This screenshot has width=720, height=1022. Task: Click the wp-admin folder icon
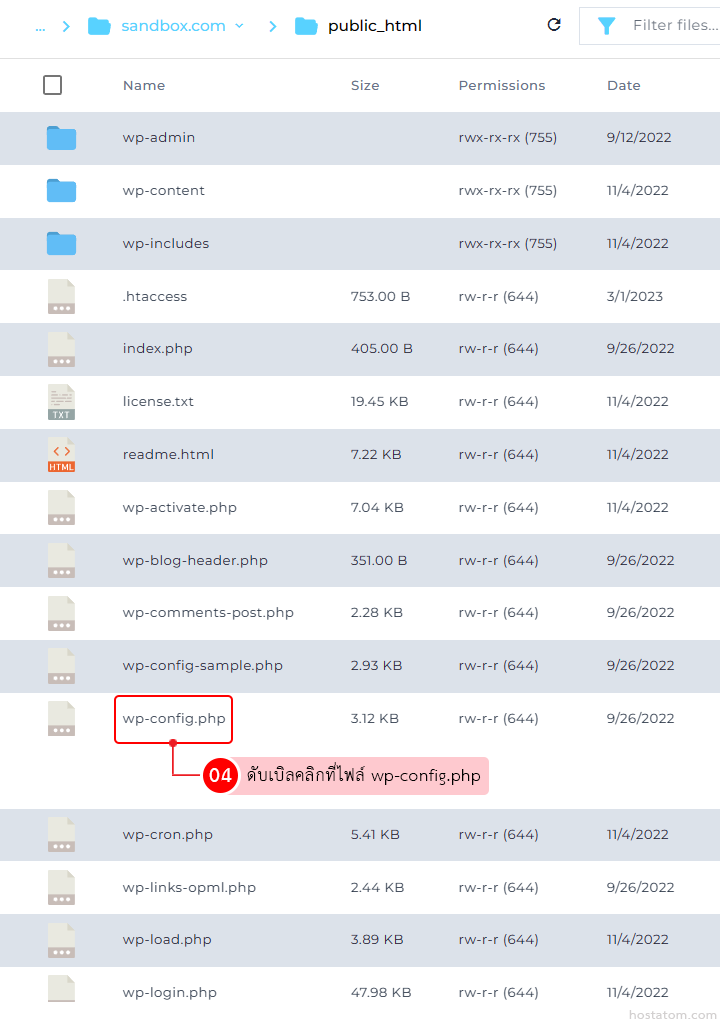(x=61, y=138)
